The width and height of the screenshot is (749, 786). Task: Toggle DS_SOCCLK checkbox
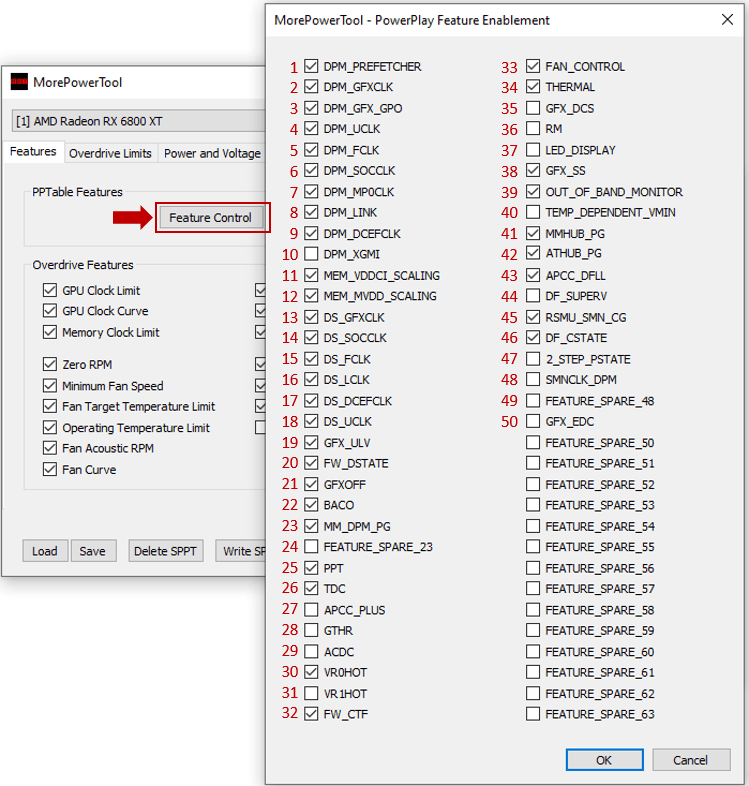tap(311, 338)
